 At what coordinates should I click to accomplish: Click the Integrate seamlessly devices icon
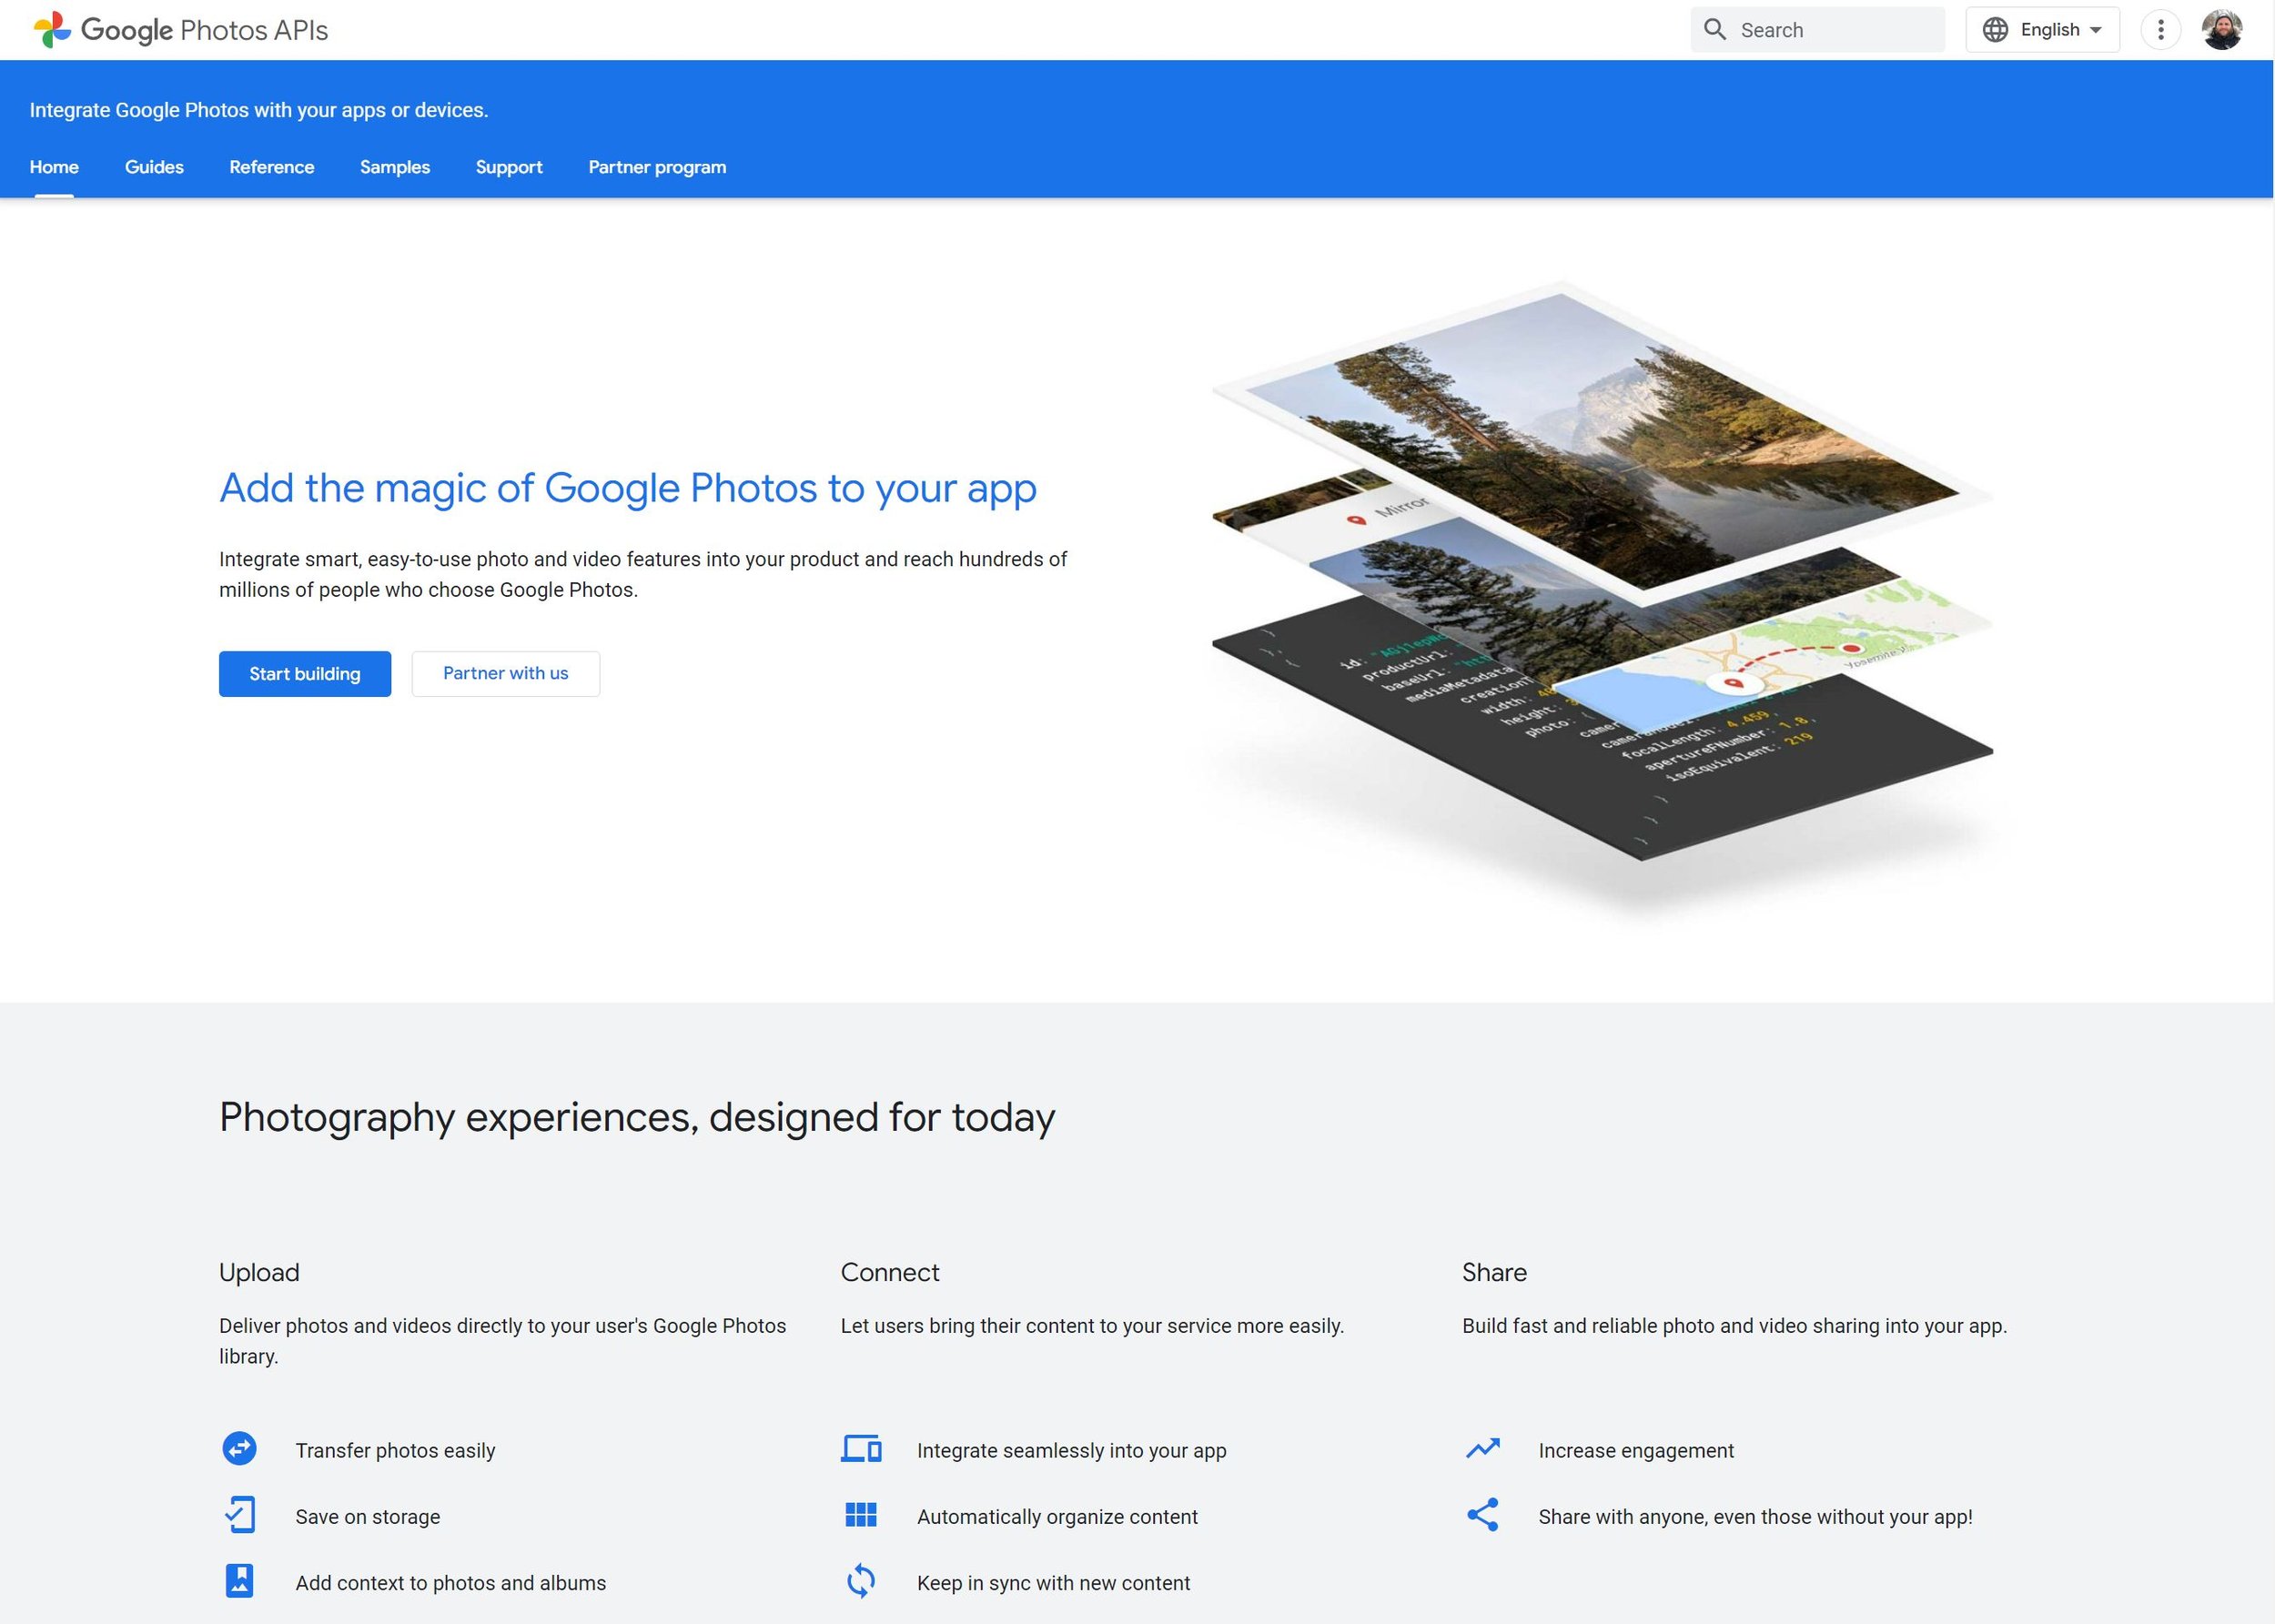pos(861,1449)
